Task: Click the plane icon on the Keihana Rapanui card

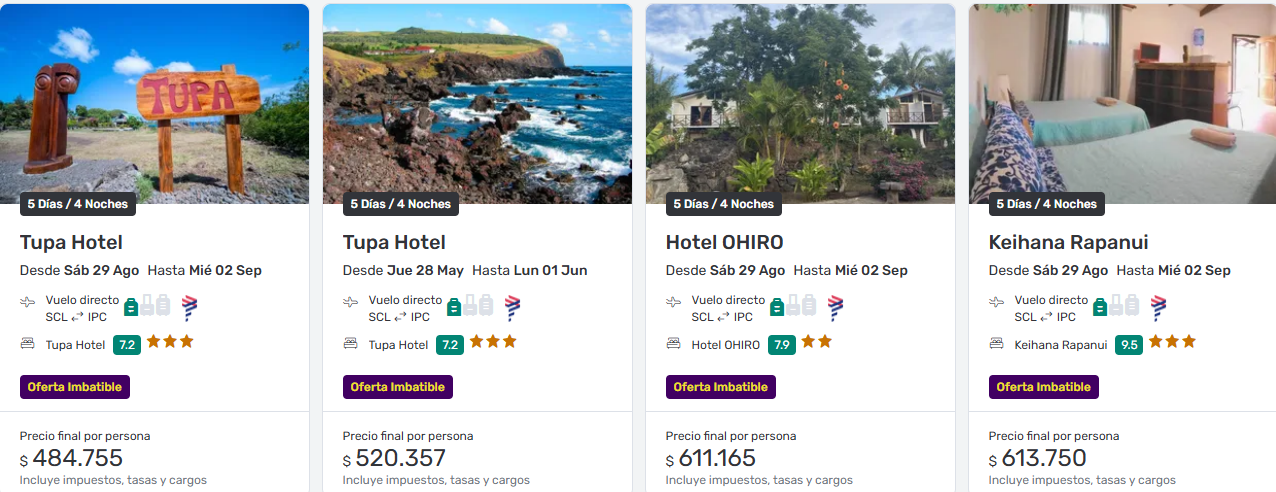Action: (997, 301)
